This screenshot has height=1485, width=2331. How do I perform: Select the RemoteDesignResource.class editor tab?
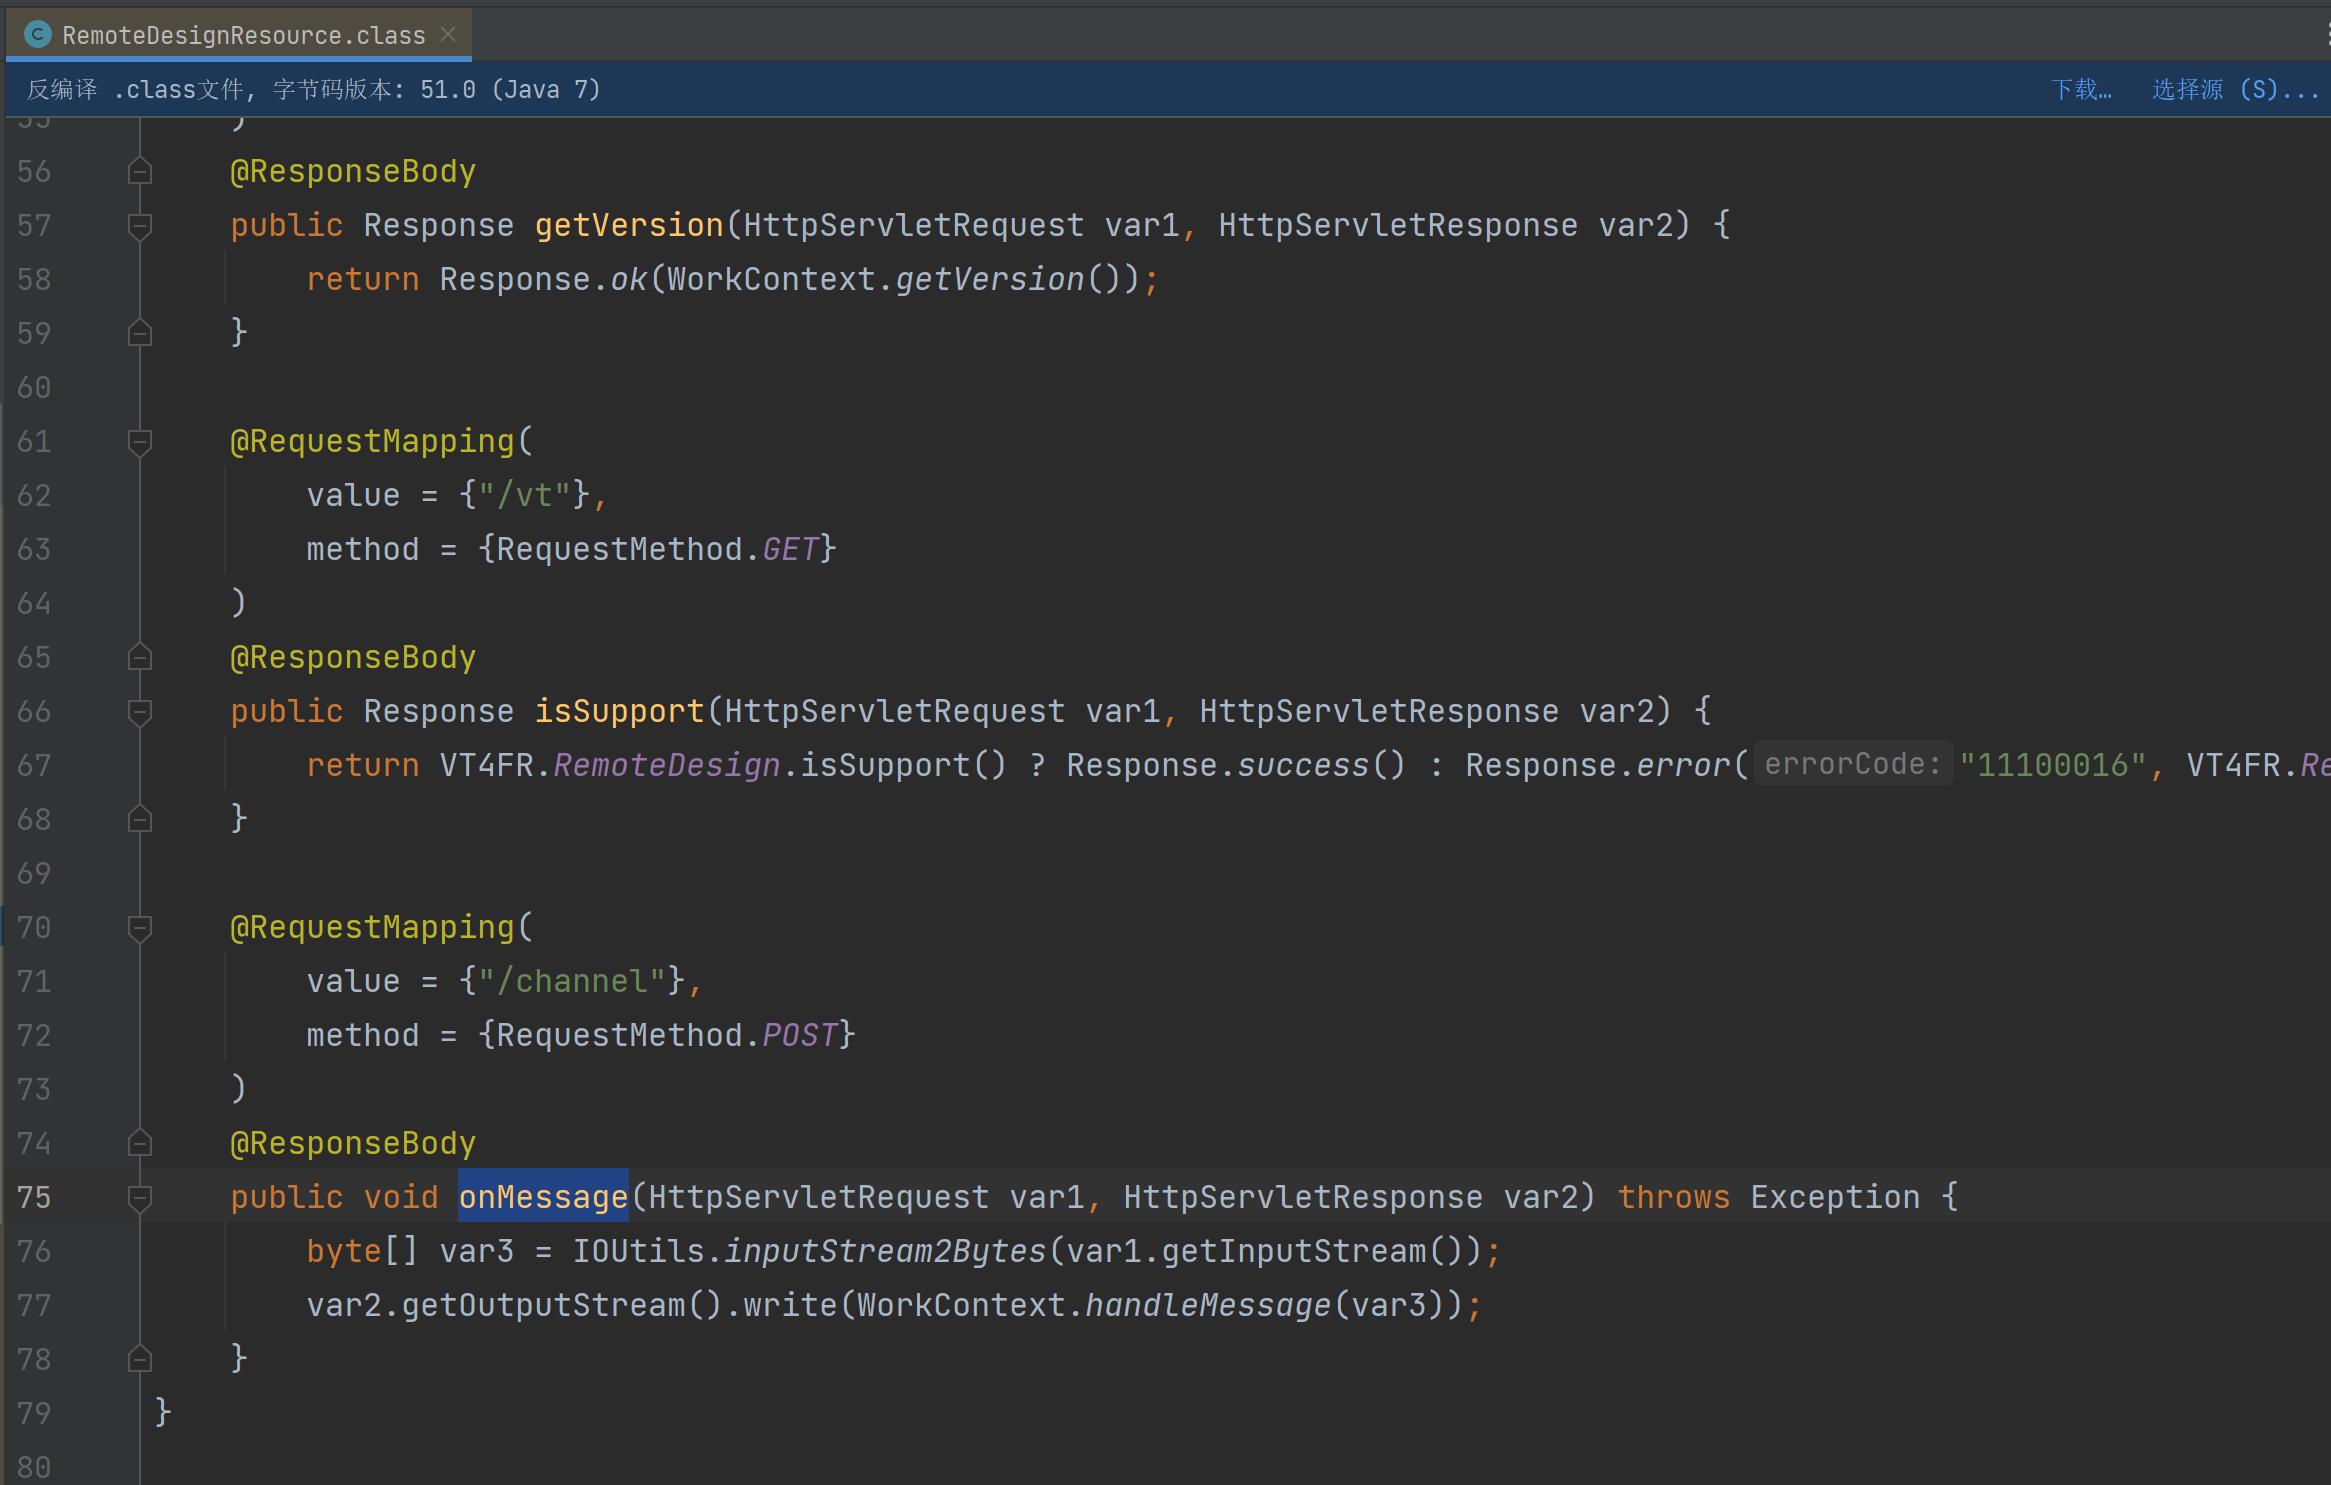click(243, 35)
